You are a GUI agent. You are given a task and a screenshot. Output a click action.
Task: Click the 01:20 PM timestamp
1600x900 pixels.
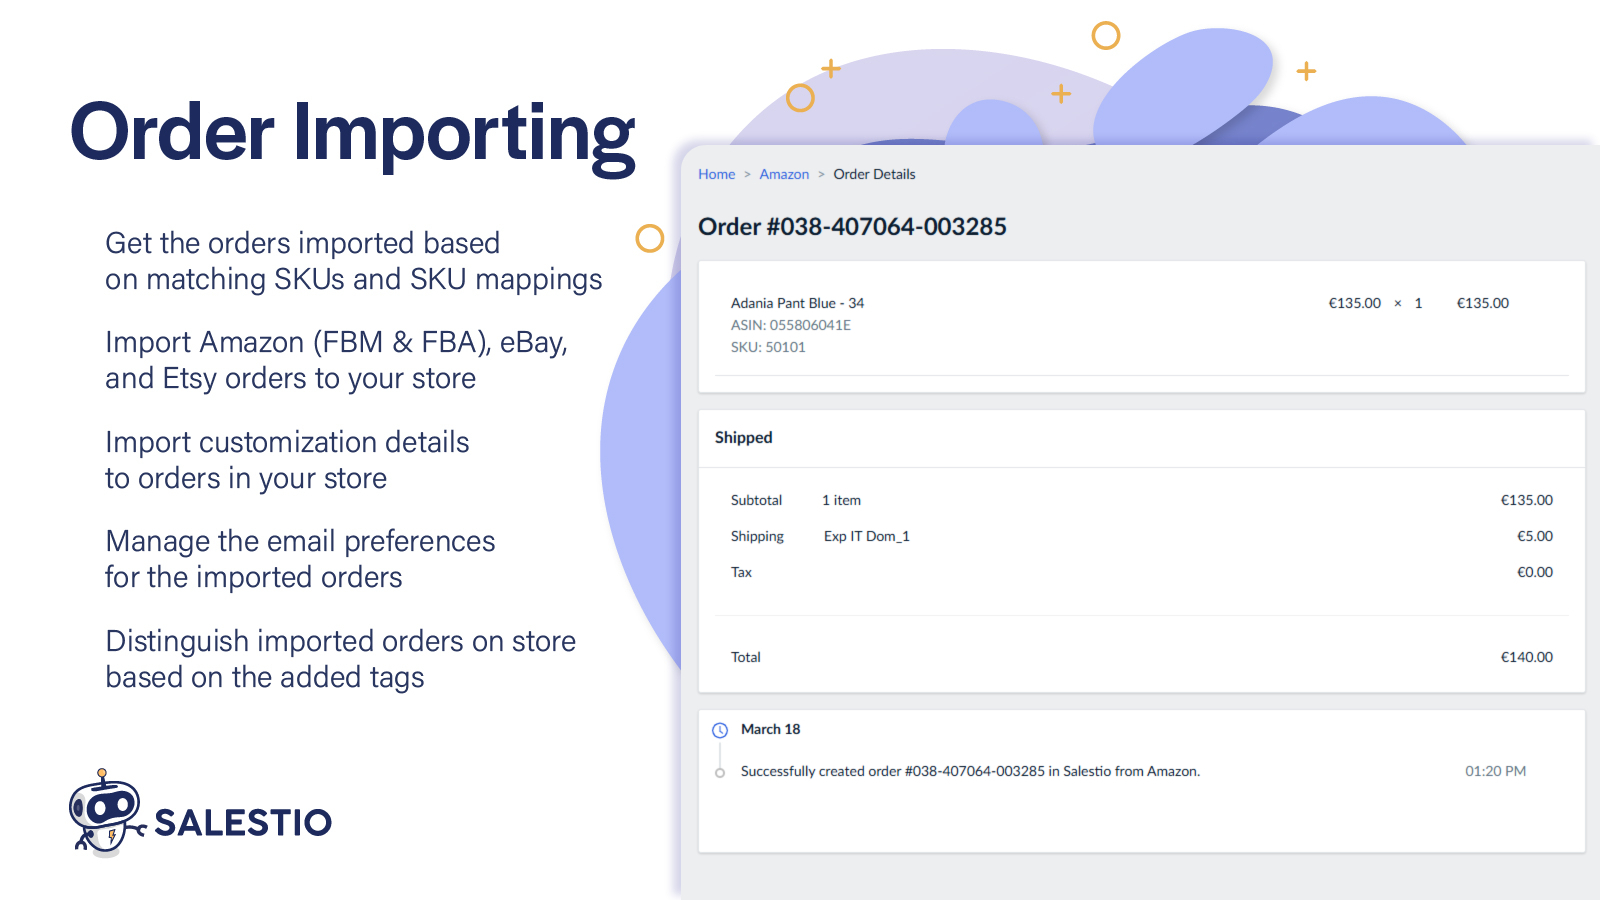(1495, 771)
